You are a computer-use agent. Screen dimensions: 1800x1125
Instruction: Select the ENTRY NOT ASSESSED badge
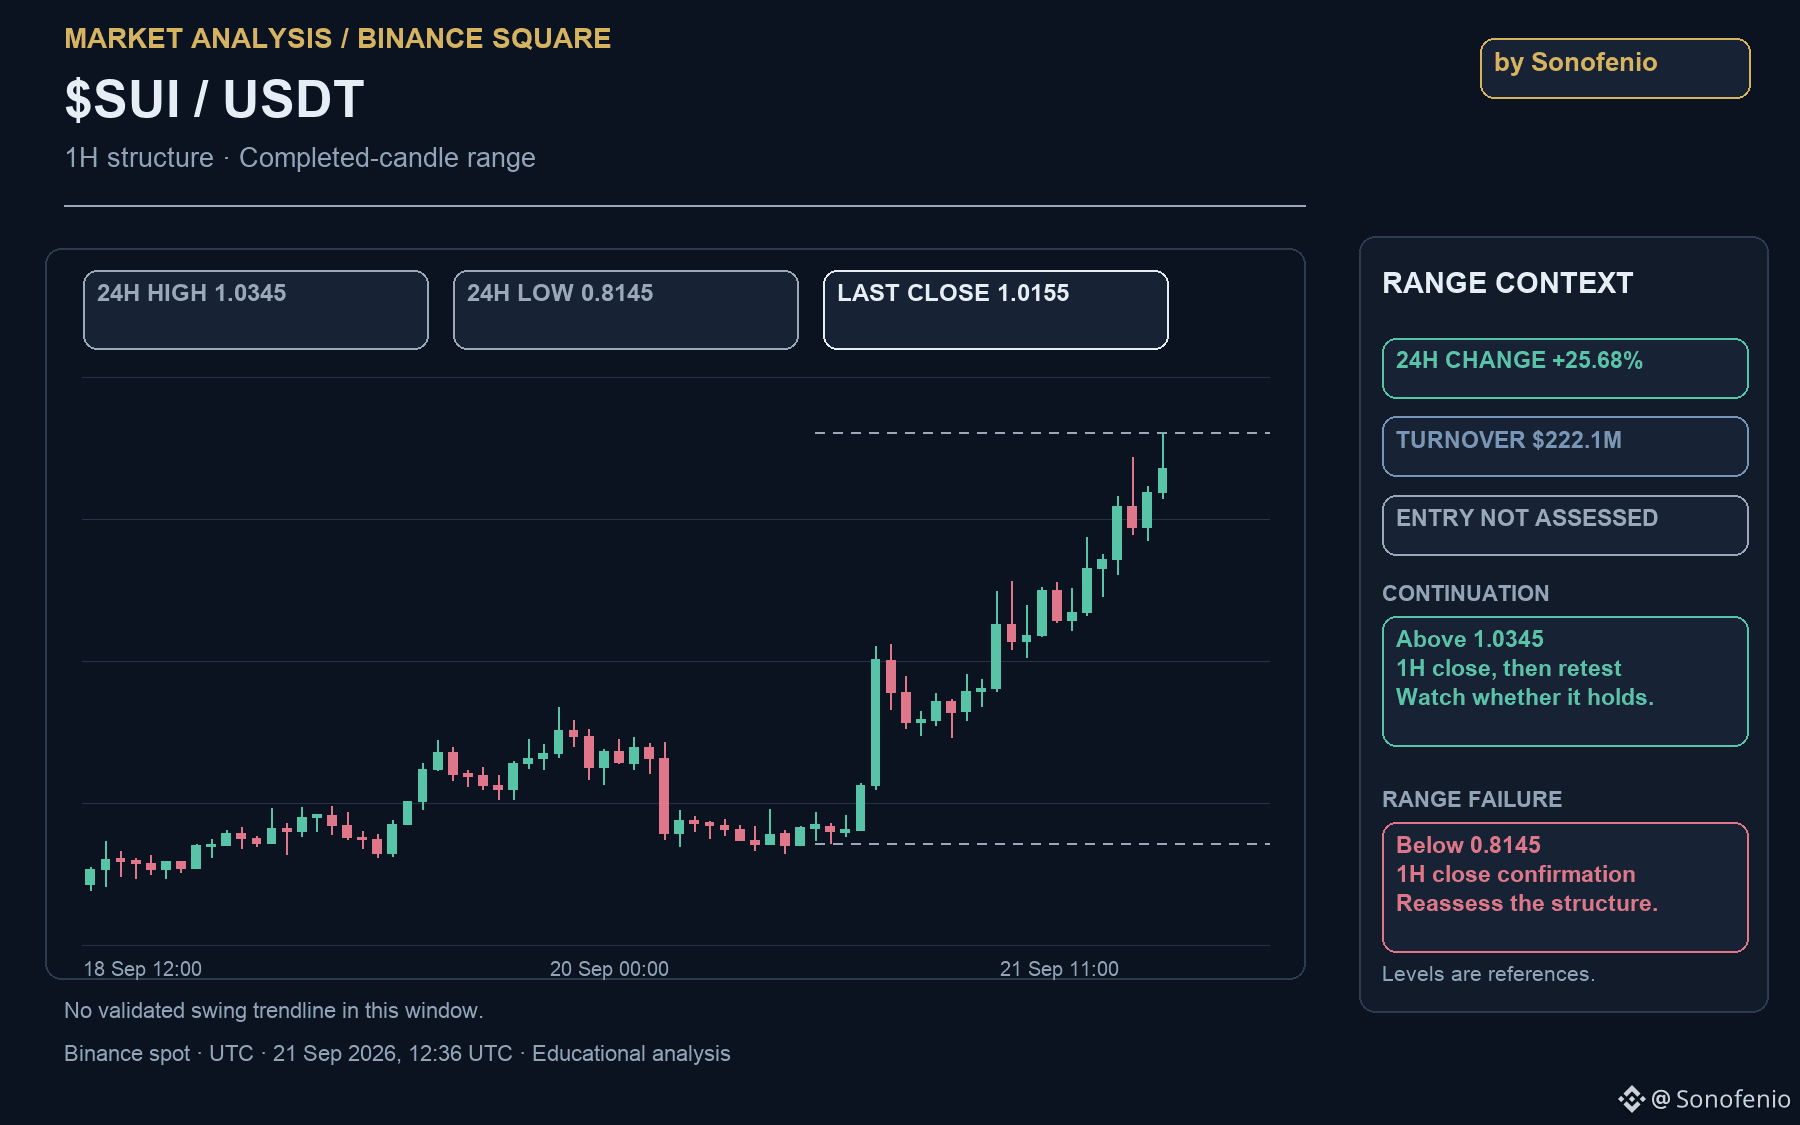(1565, 525)
